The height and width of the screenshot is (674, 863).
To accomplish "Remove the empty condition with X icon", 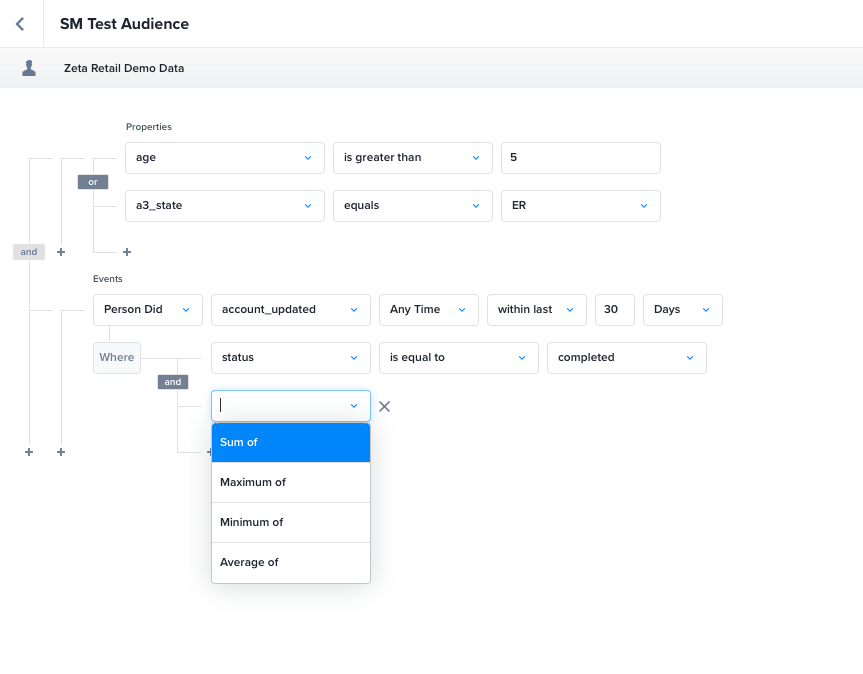I will (384, 406).
